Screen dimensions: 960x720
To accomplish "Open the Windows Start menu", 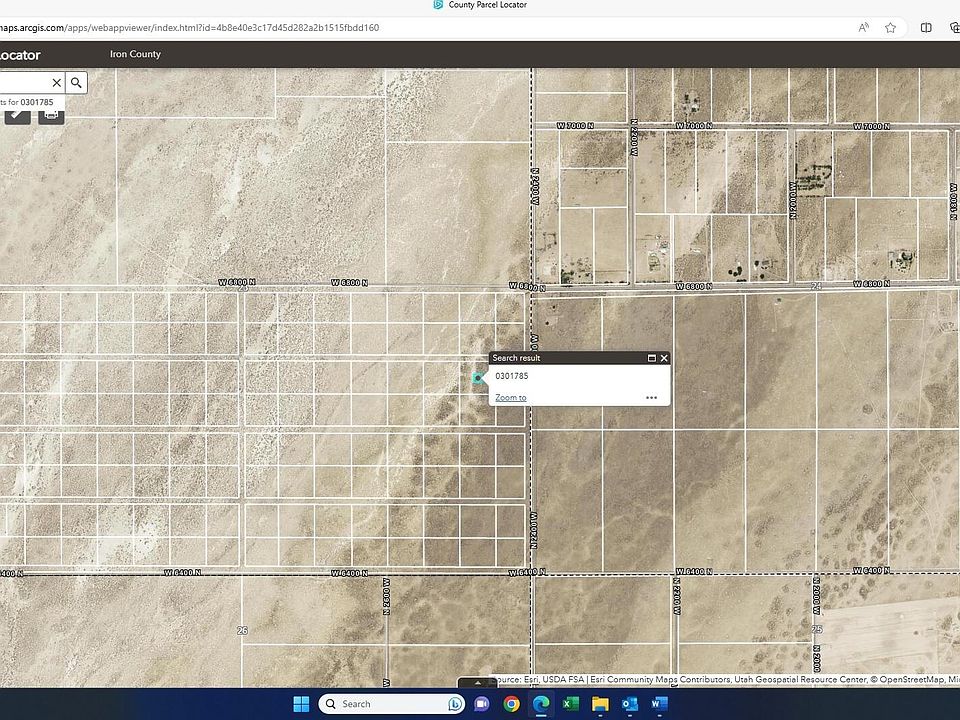I will click(301, 704).
